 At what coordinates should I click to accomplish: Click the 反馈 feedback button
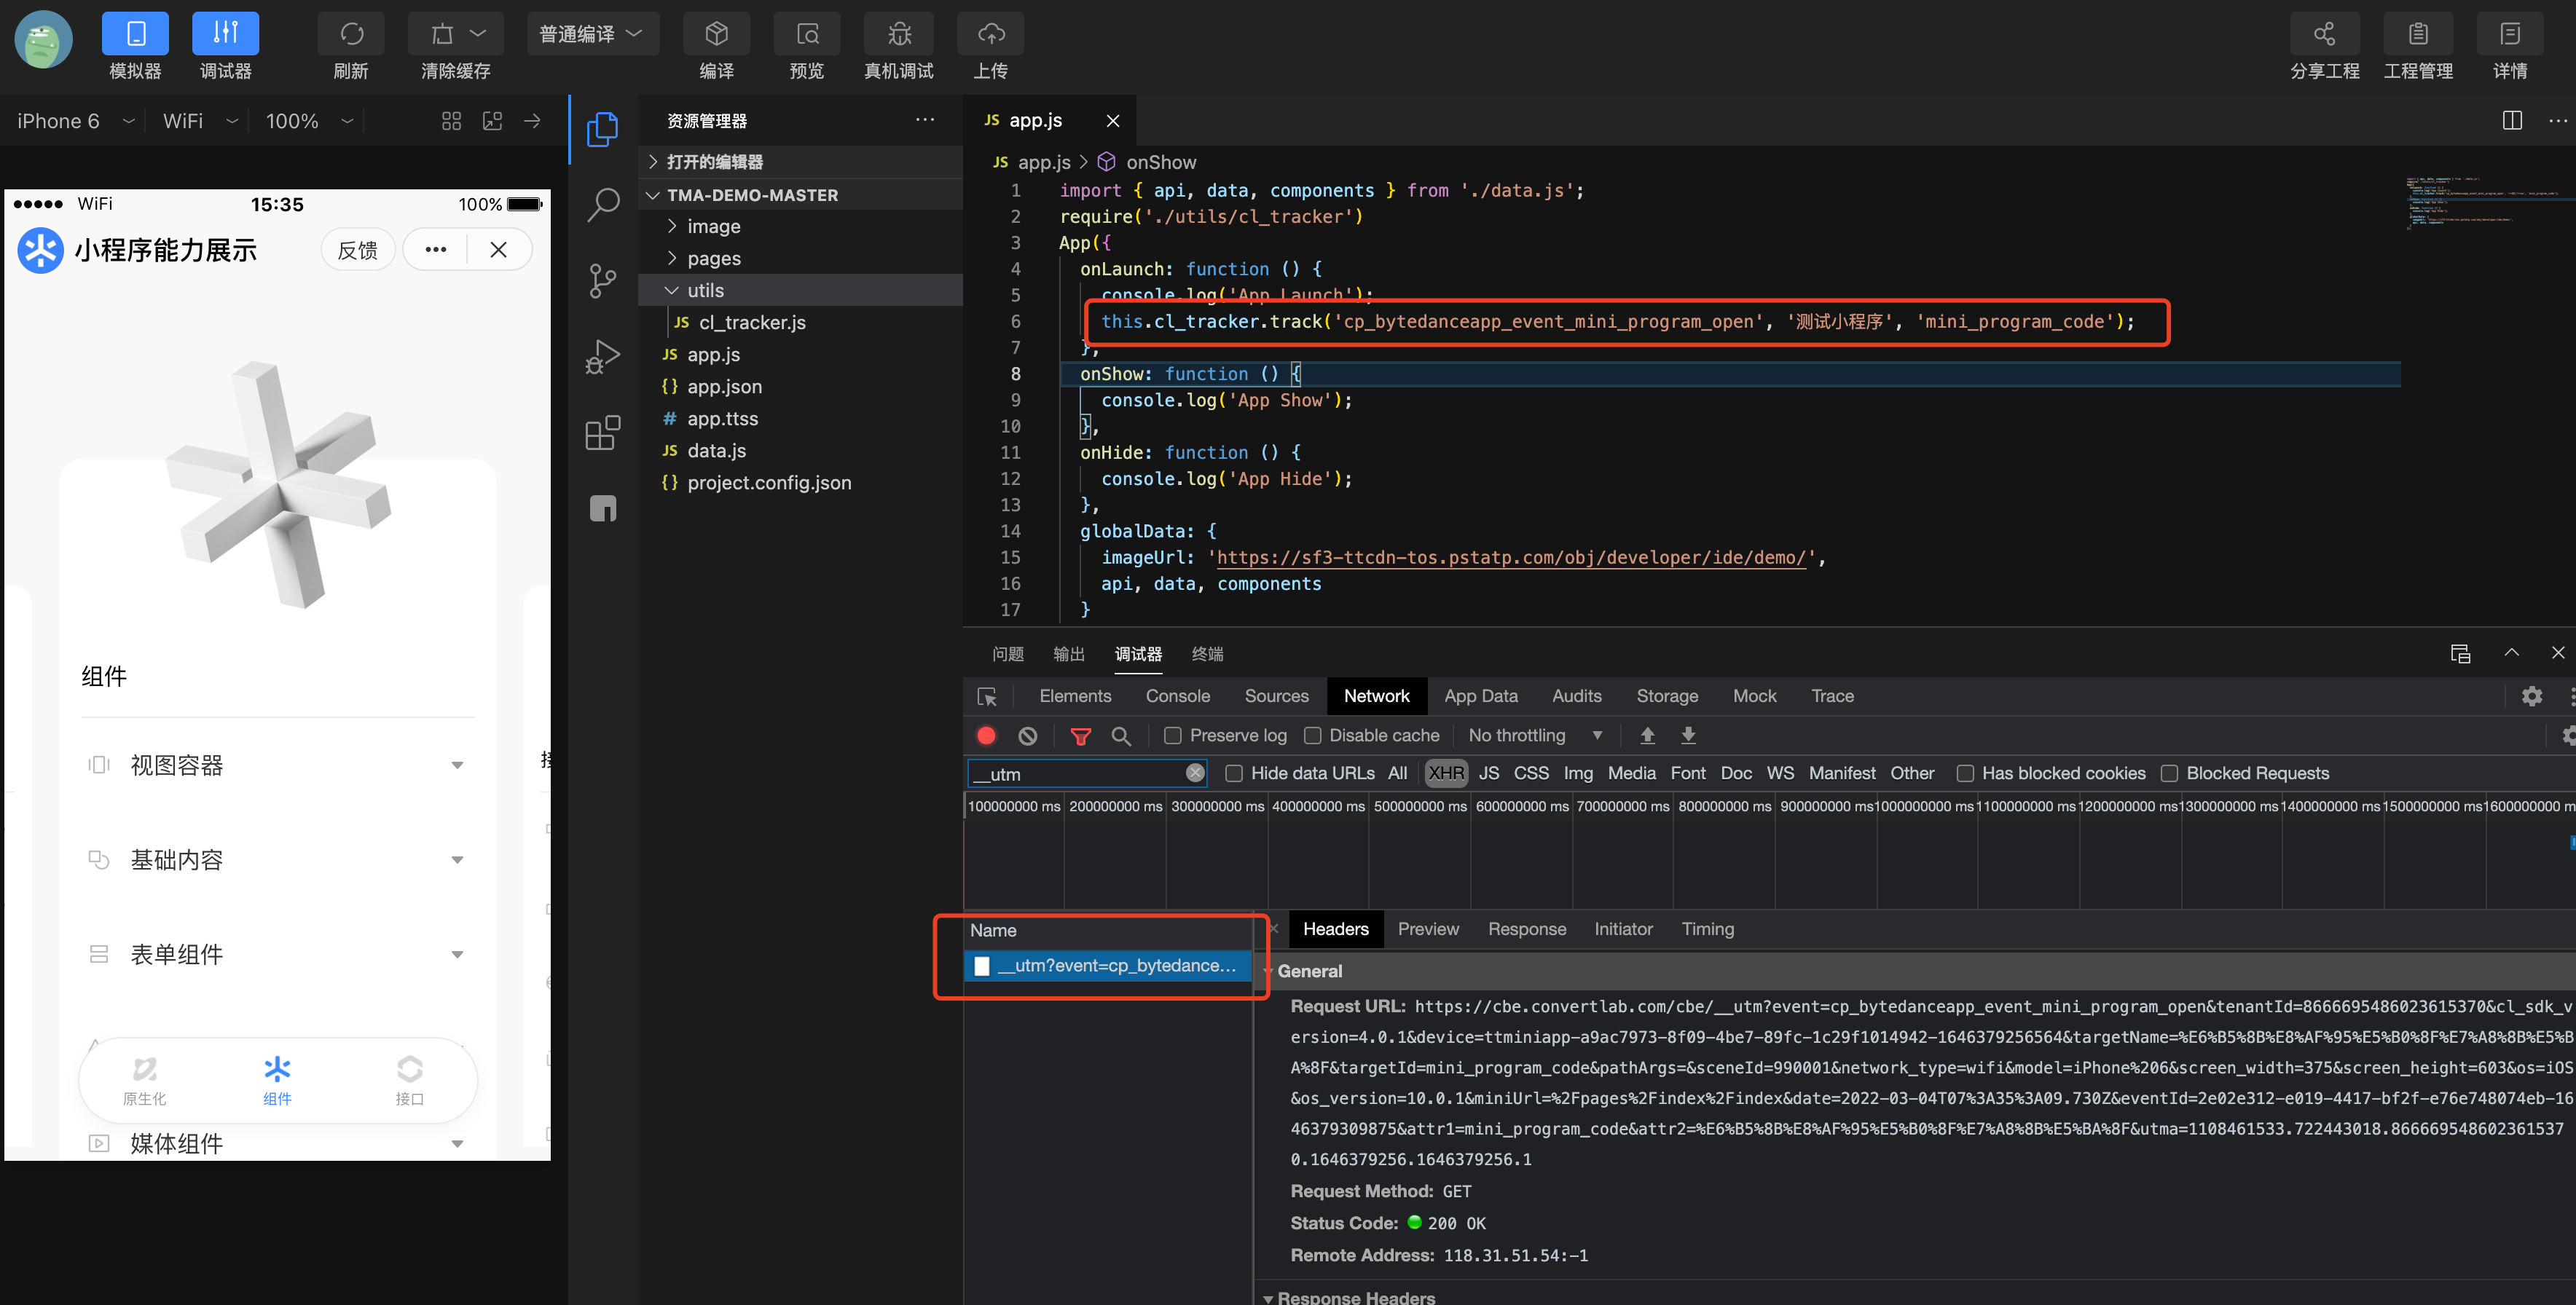(358, 249)
